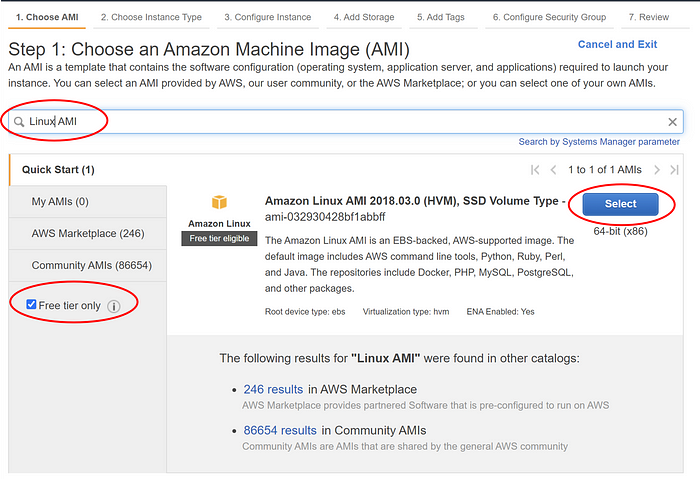
Task: Go to 6. Configure Security Group tab
Action: coord(550,17)
